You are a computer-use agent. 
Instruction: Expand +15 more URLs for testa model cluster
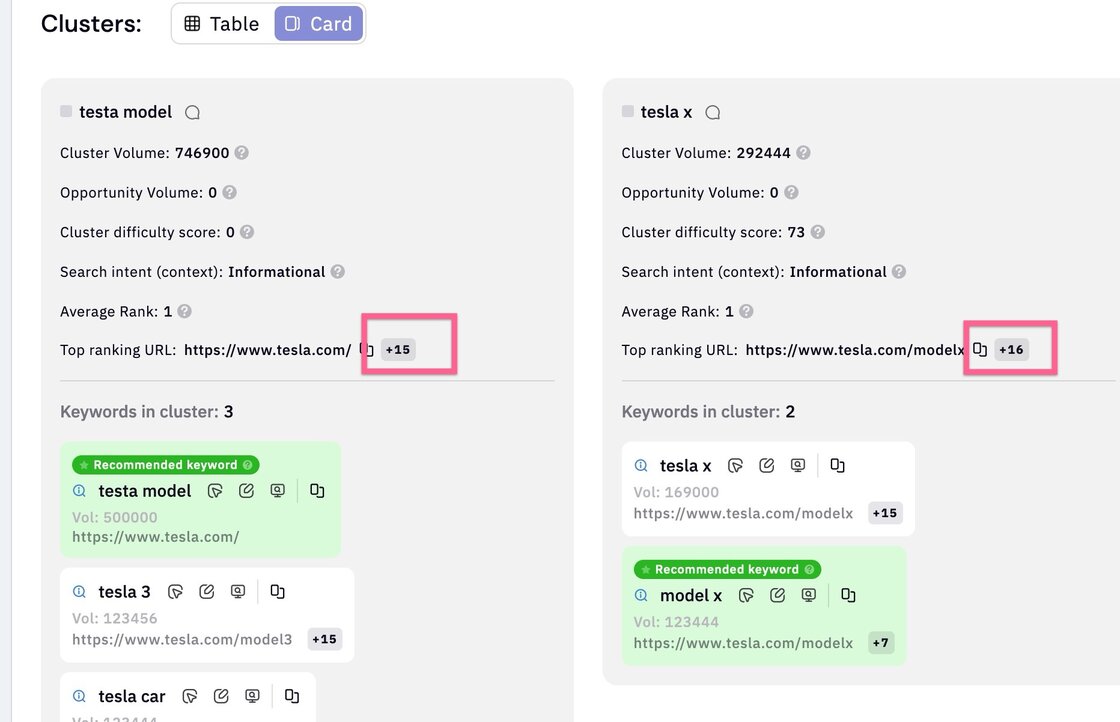pos(398,349)
